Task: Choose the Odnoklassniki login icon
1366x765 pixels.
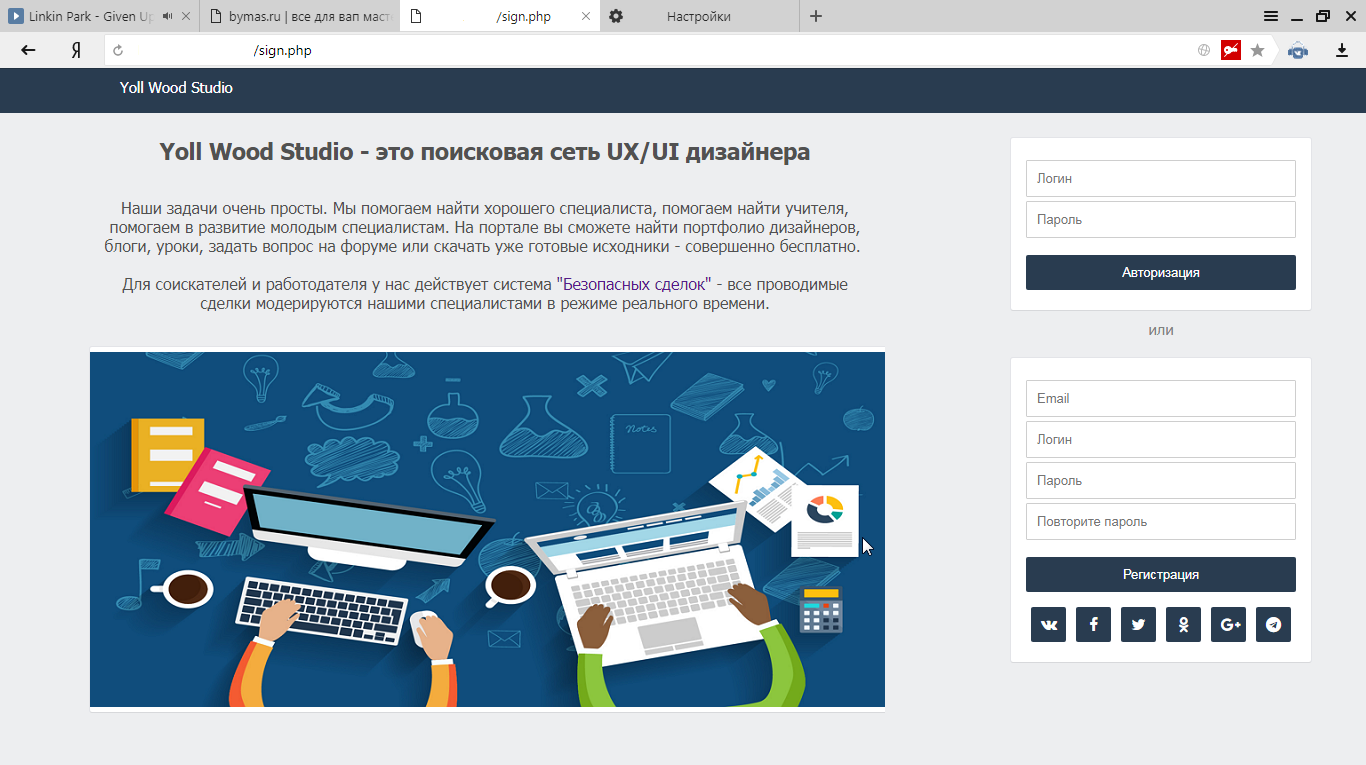Action: pyautogui.click(x=1183, y=624)
